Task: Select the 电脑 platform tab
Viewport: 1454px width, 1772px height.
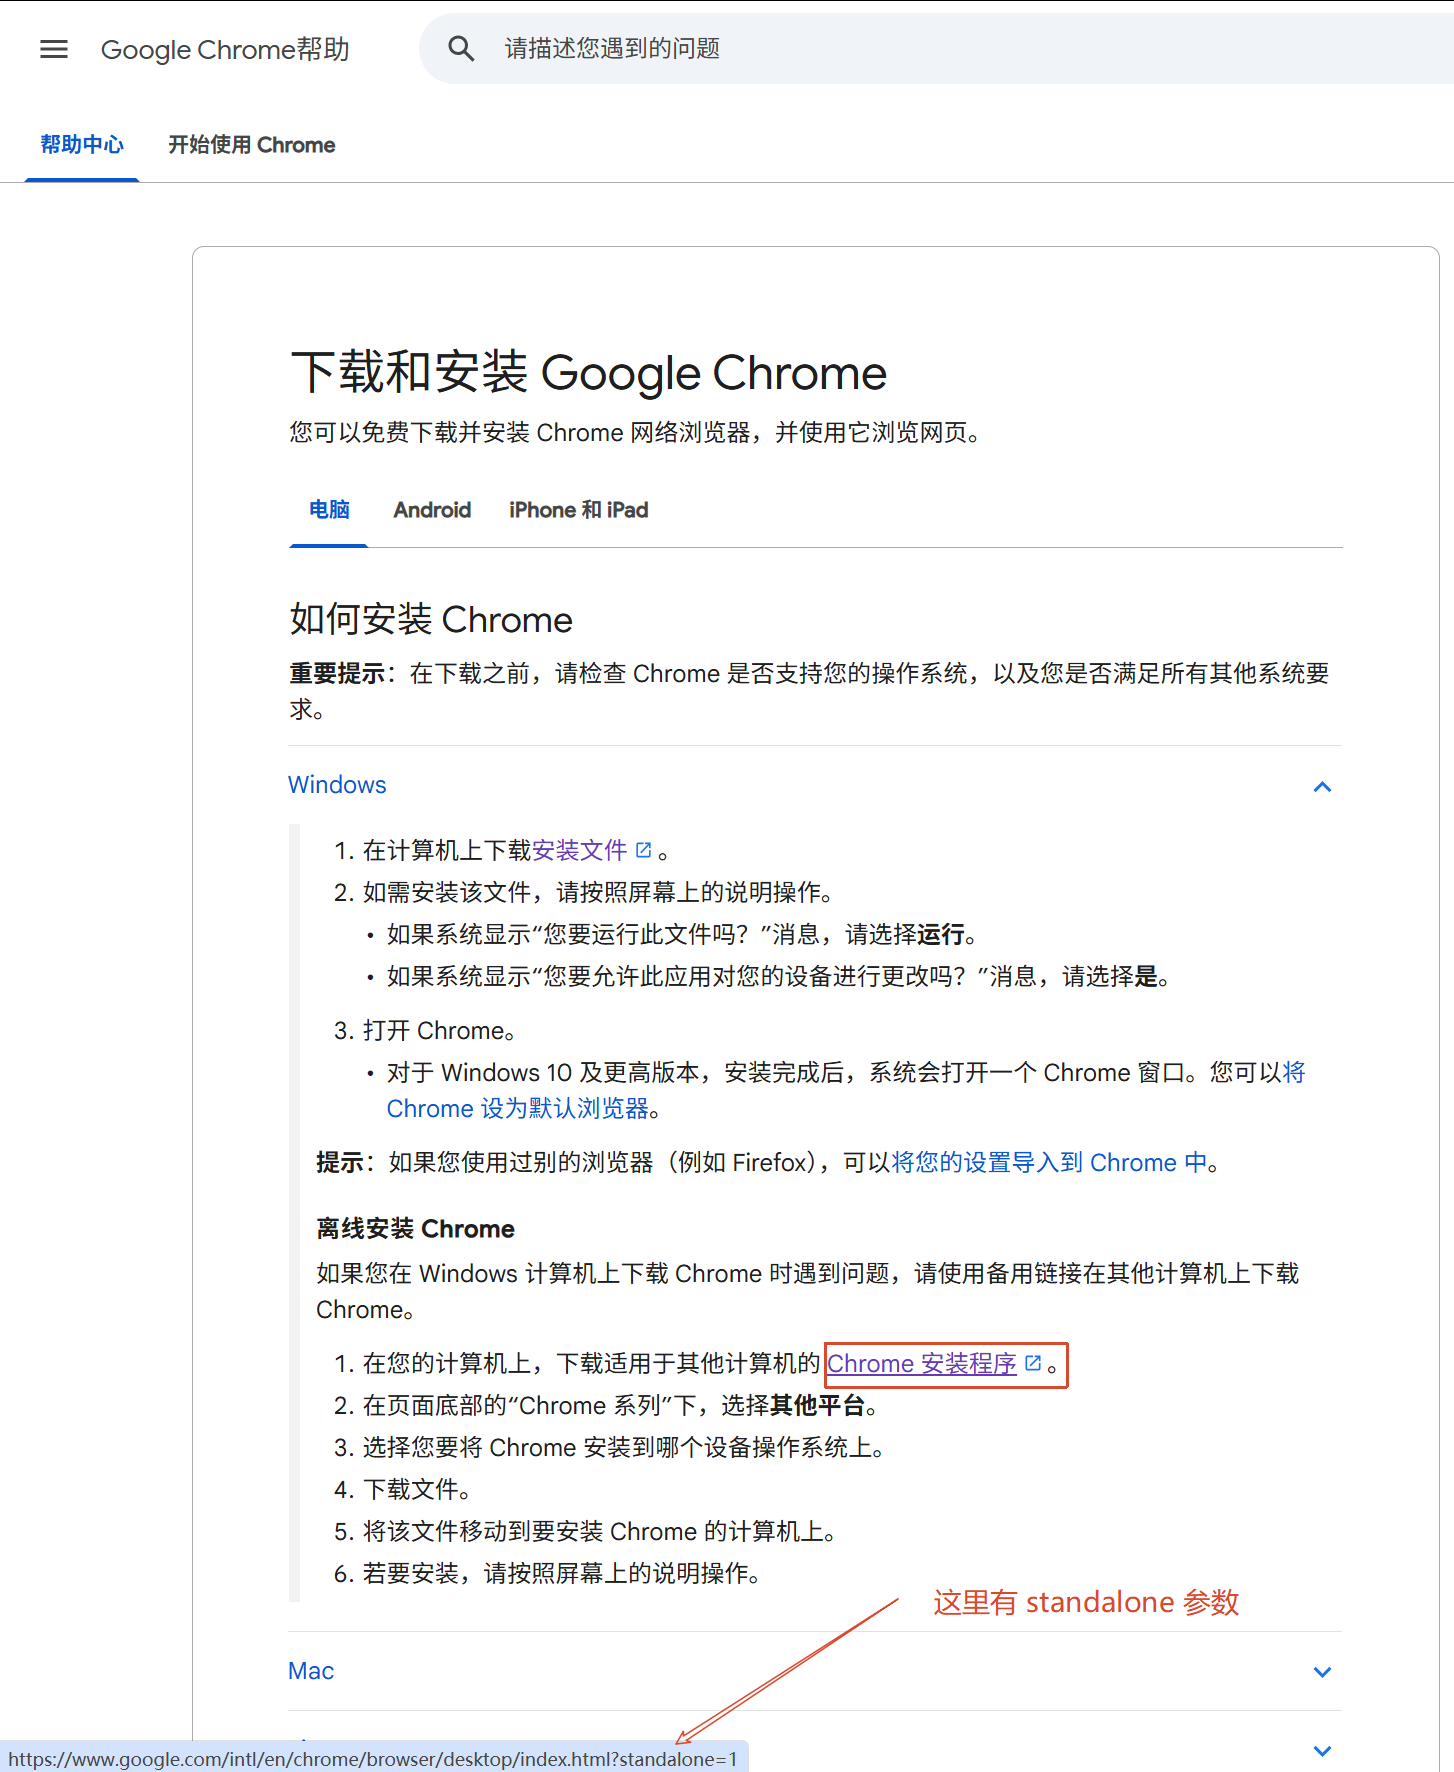Action: pos(329,510)
